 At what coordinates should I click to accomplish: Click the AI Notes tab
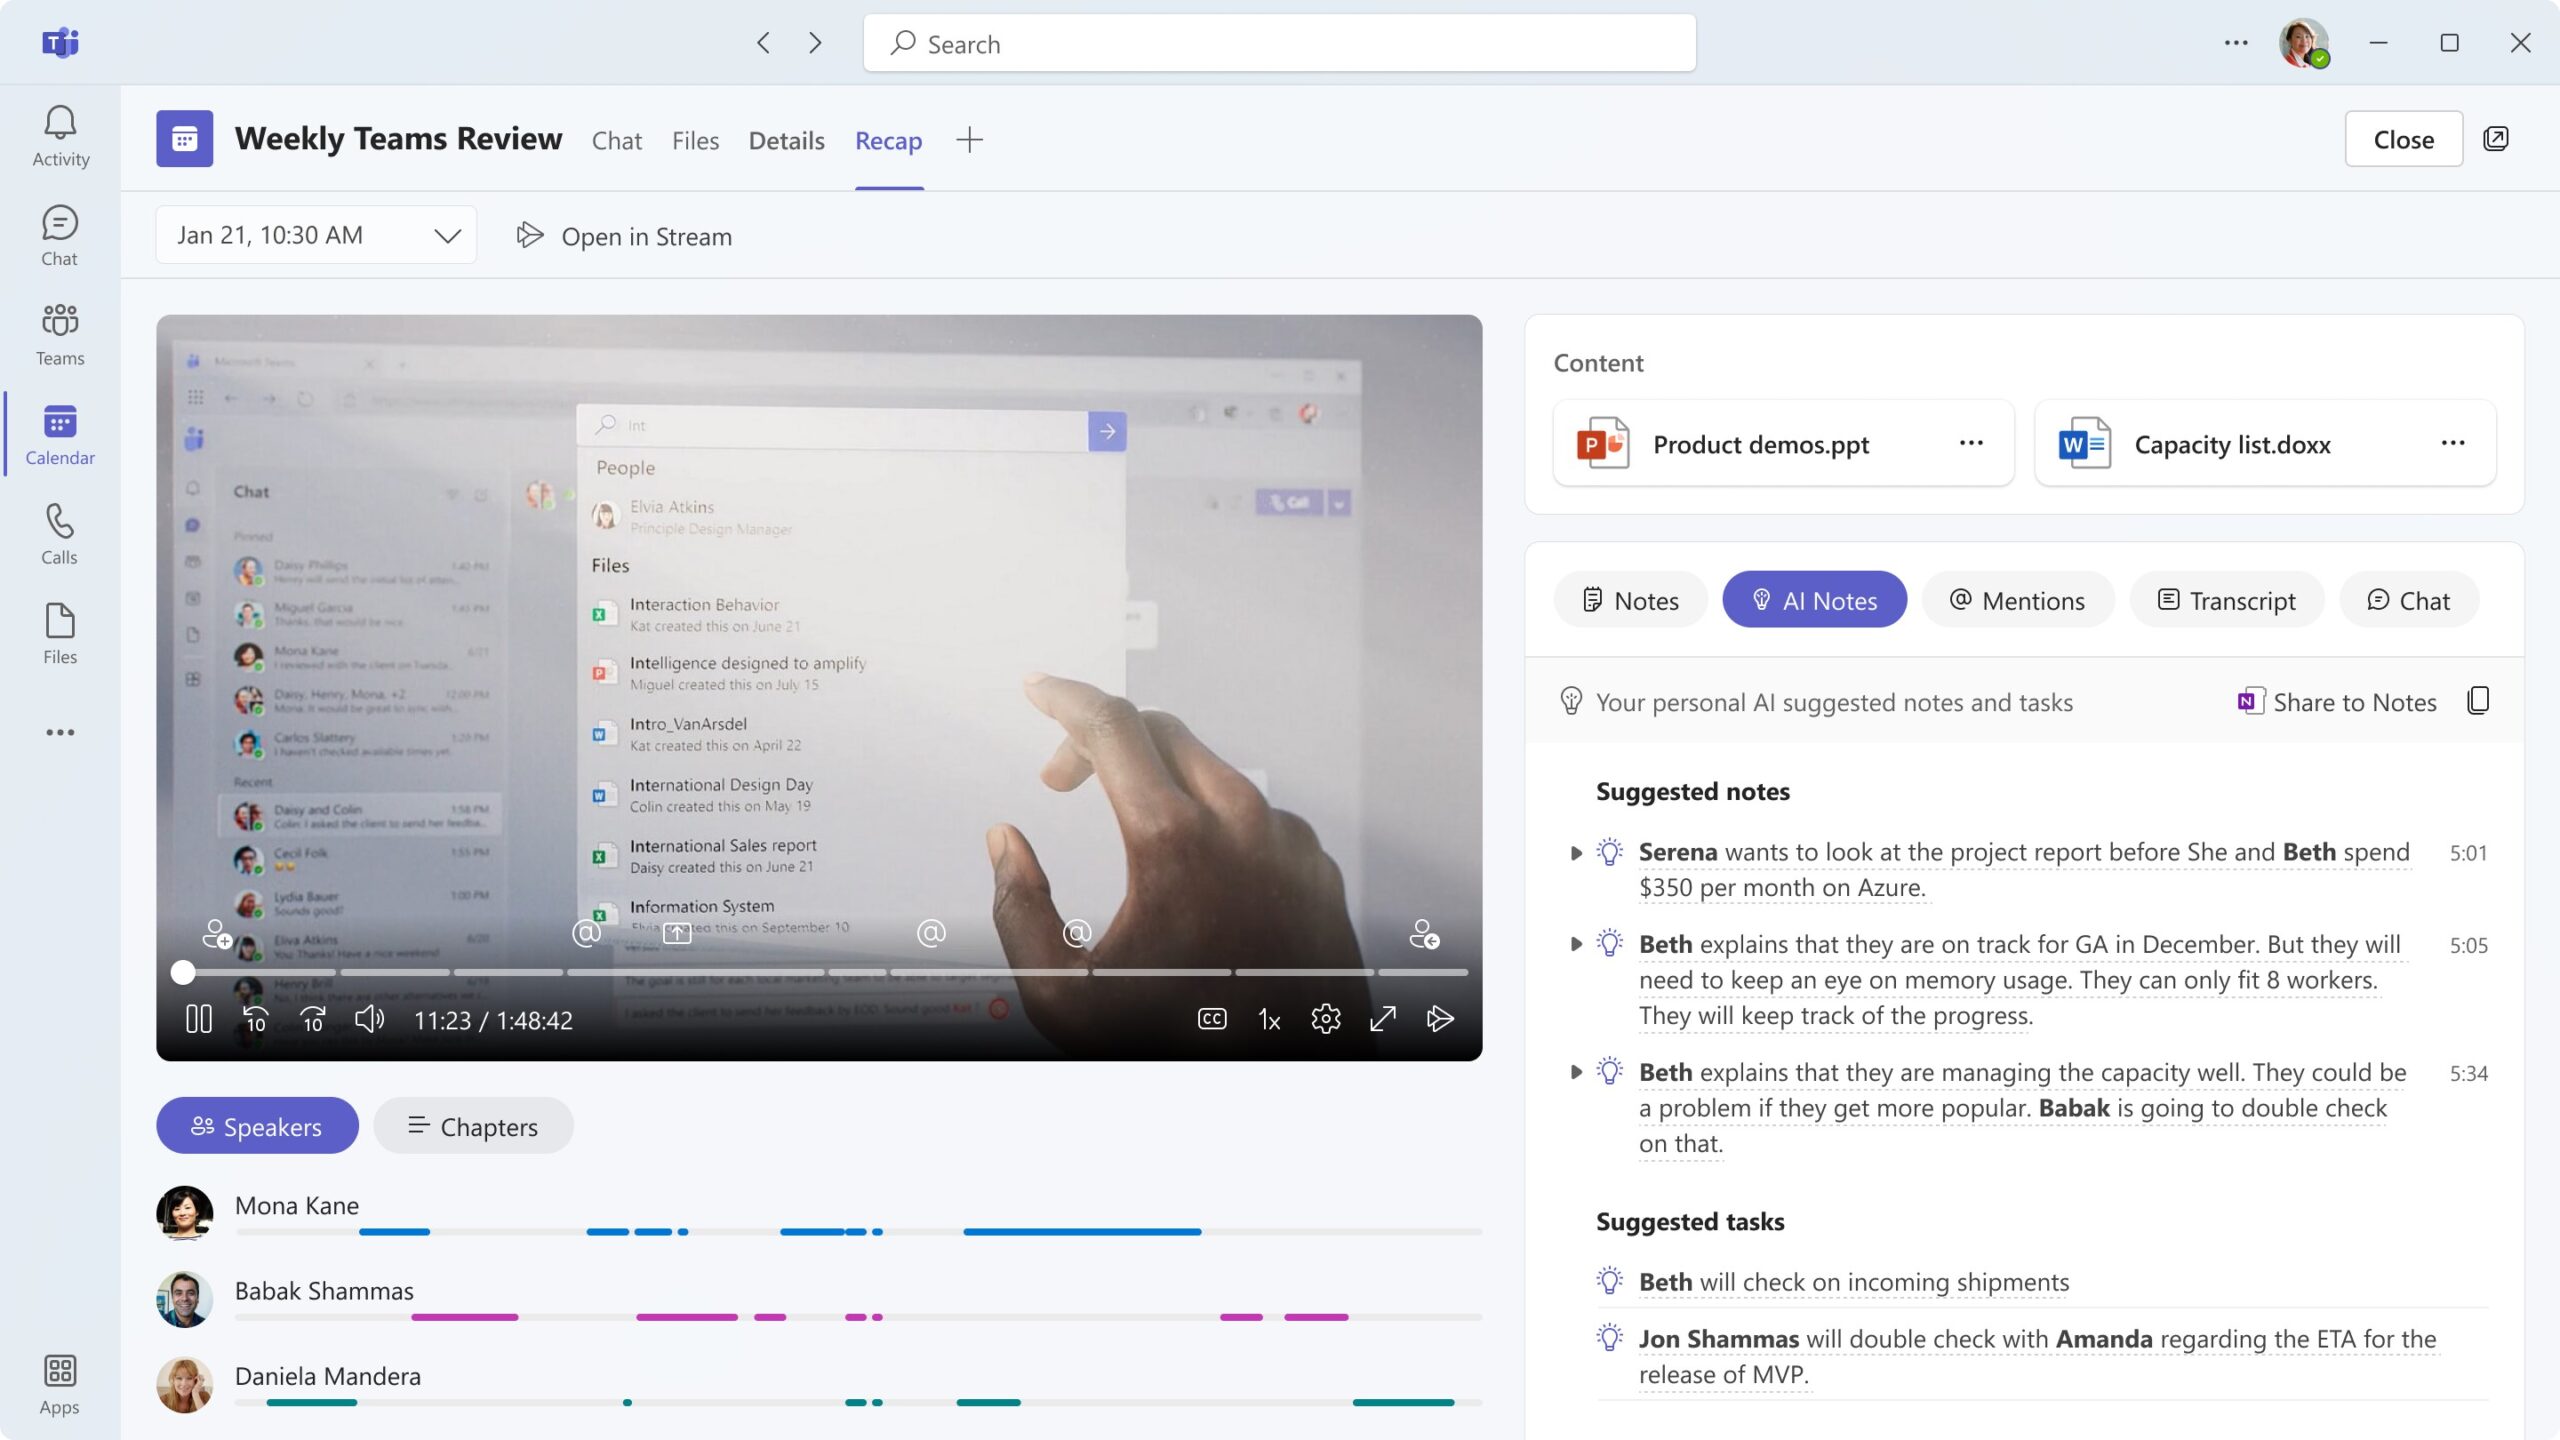[1813, 600]
